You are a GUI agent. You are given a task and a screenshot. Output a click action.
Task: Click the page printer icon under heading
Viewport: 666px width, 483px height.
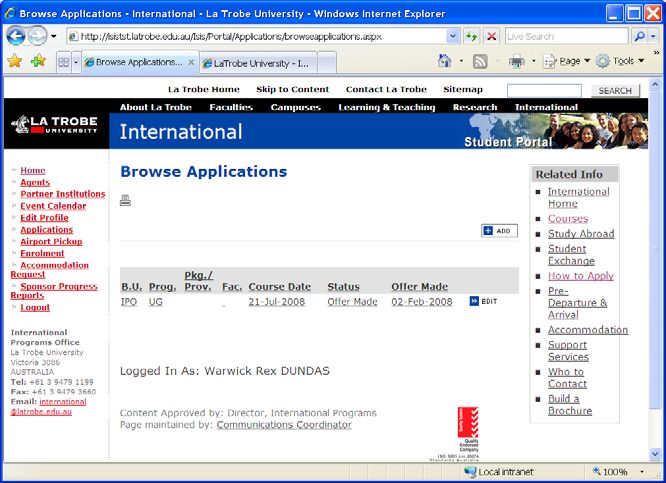[x=125, y=200]
